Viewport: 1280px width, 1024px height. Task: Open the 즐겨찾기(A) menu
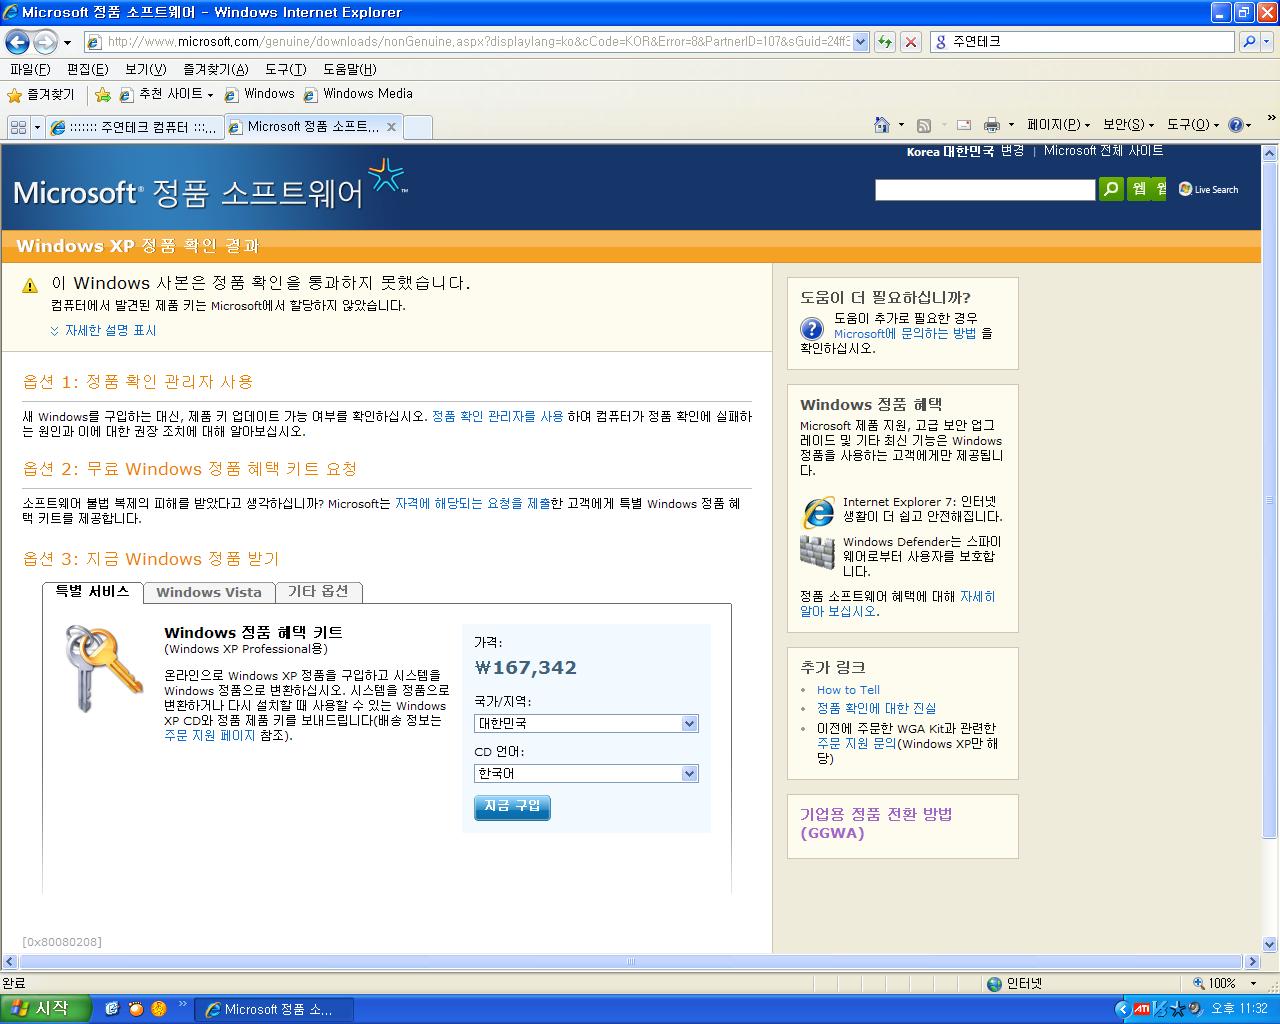pyautogui.click(x=215, y=69)
